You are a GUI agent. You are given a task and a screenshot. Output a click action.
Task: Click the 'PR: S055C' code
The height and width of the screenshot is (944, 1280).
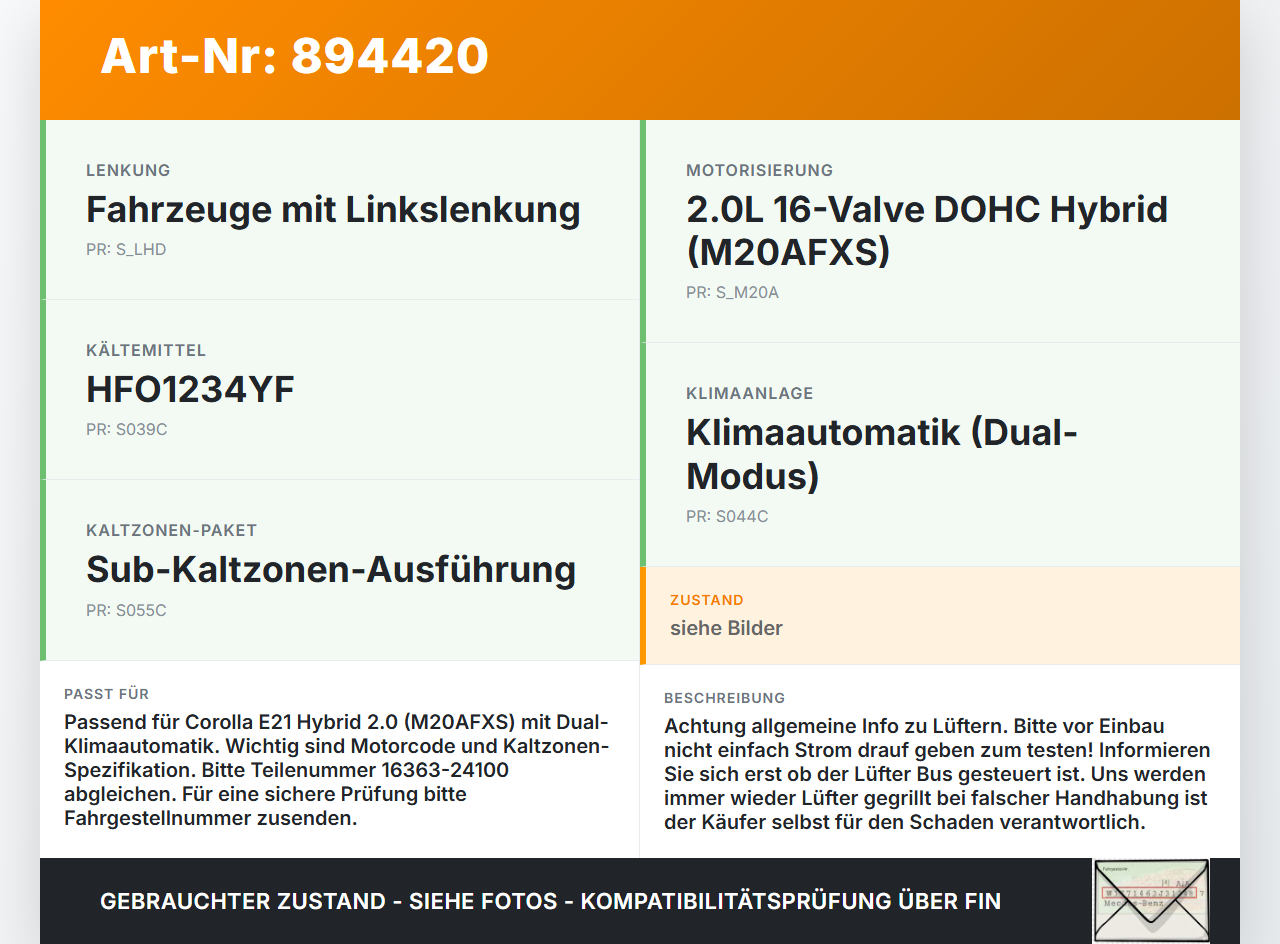point(126,610)
